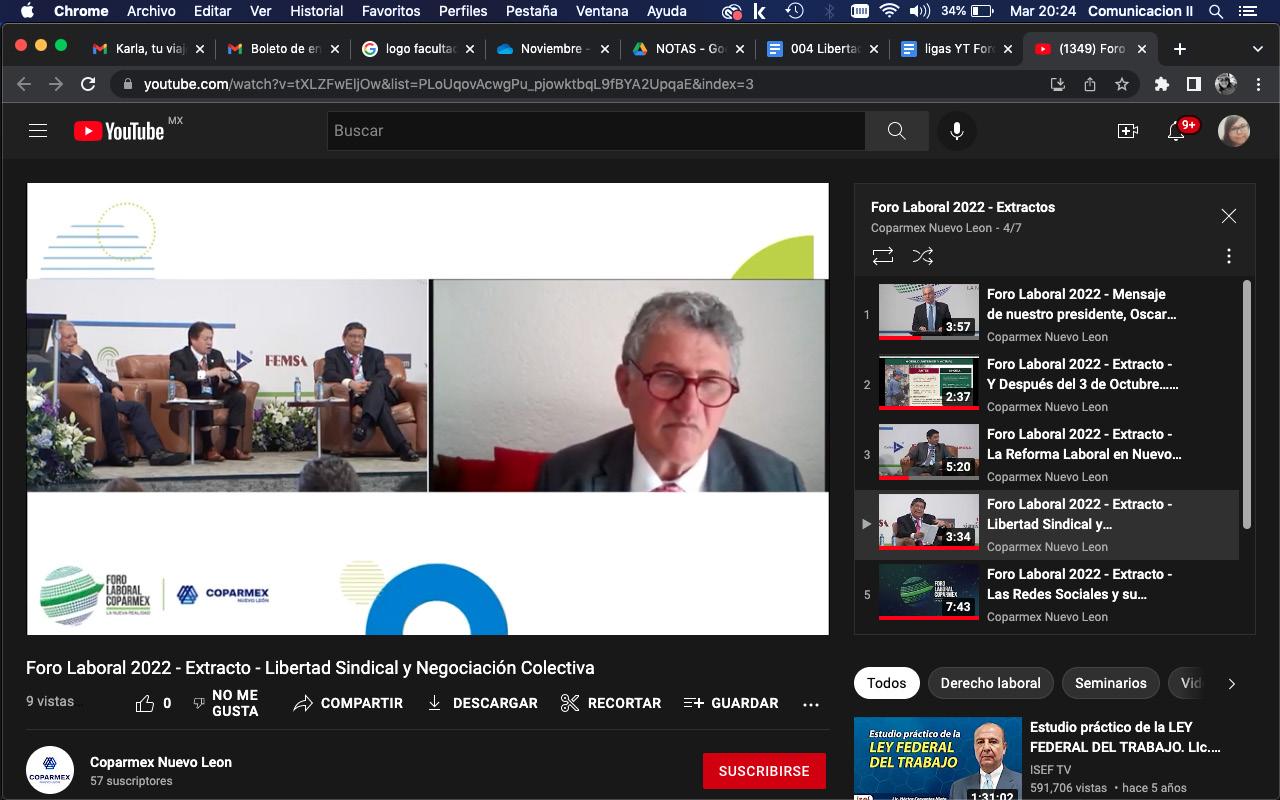This screenshot has width=1280, height=800.
Task: Open the Favoritos menu in the menu bar
Action: coord(391,11)
